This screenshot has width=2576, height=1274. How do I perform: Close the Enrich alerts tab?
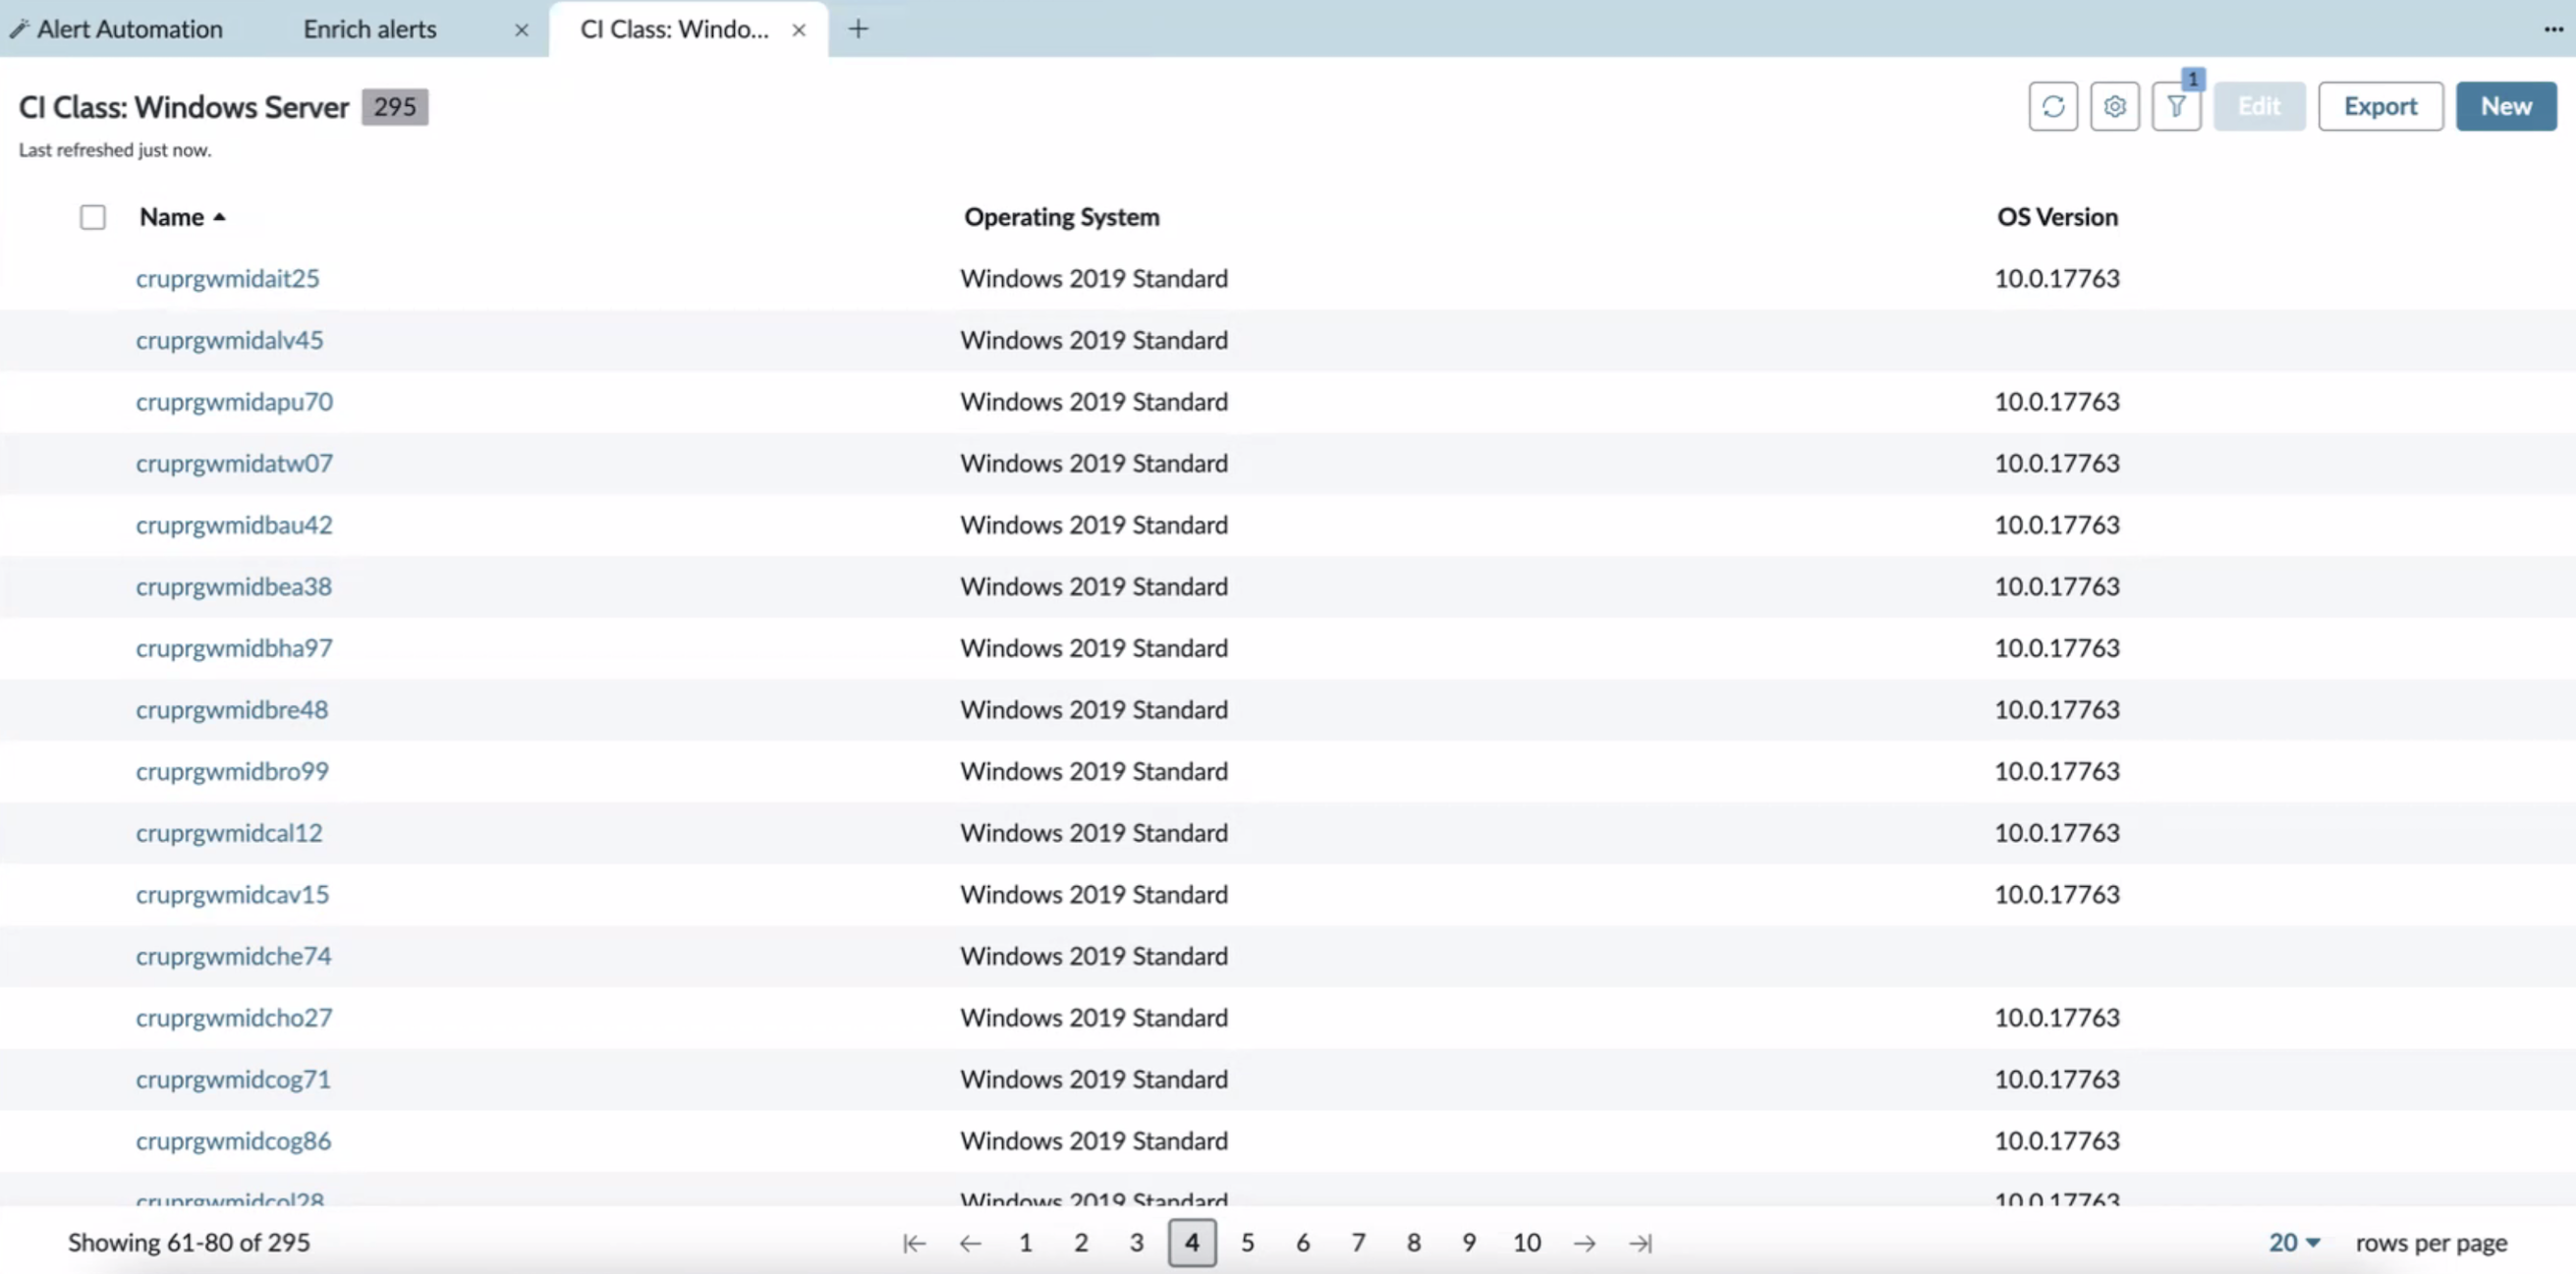point(521,30)
